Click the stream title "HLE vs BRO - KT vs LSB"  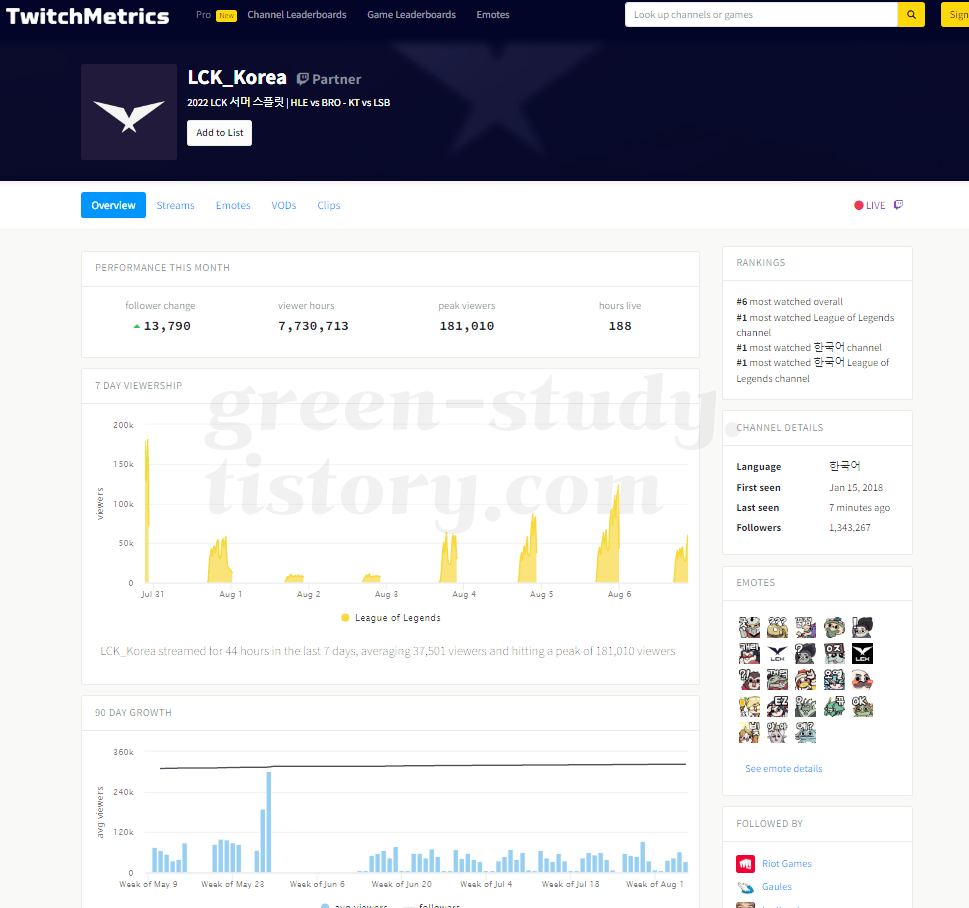click(x=341, y=103)
